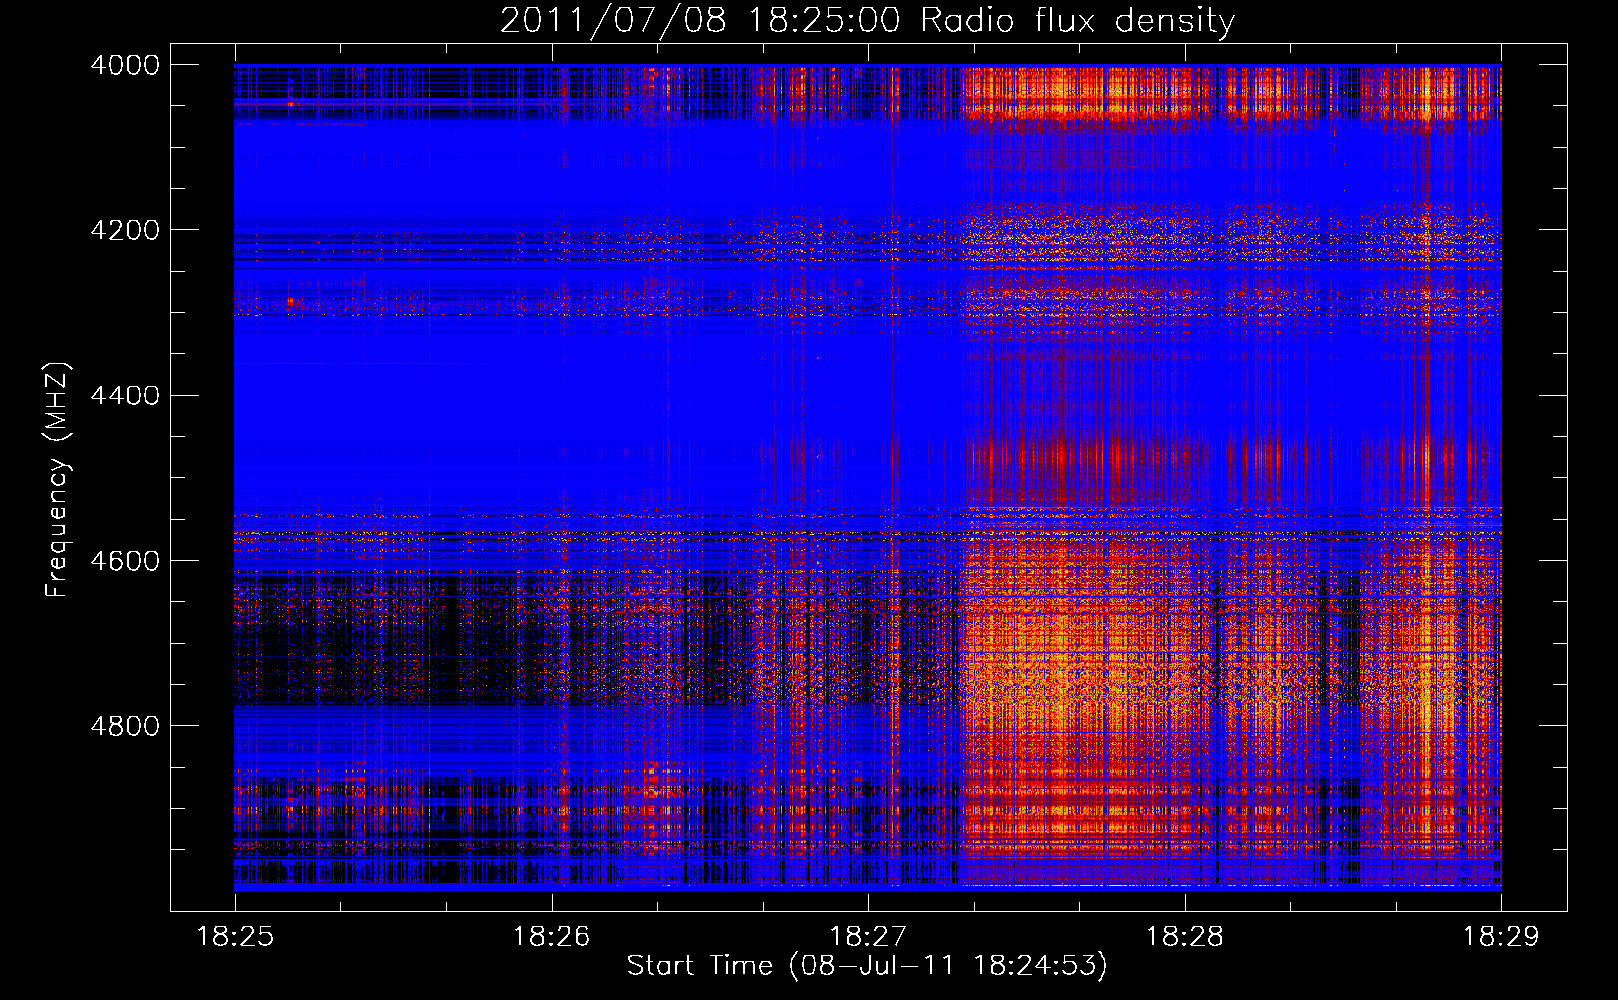This screenshot has height=1000, width=1618.
Task: Click the 18:29 time axis label
Action: (x=1501, y=937)
